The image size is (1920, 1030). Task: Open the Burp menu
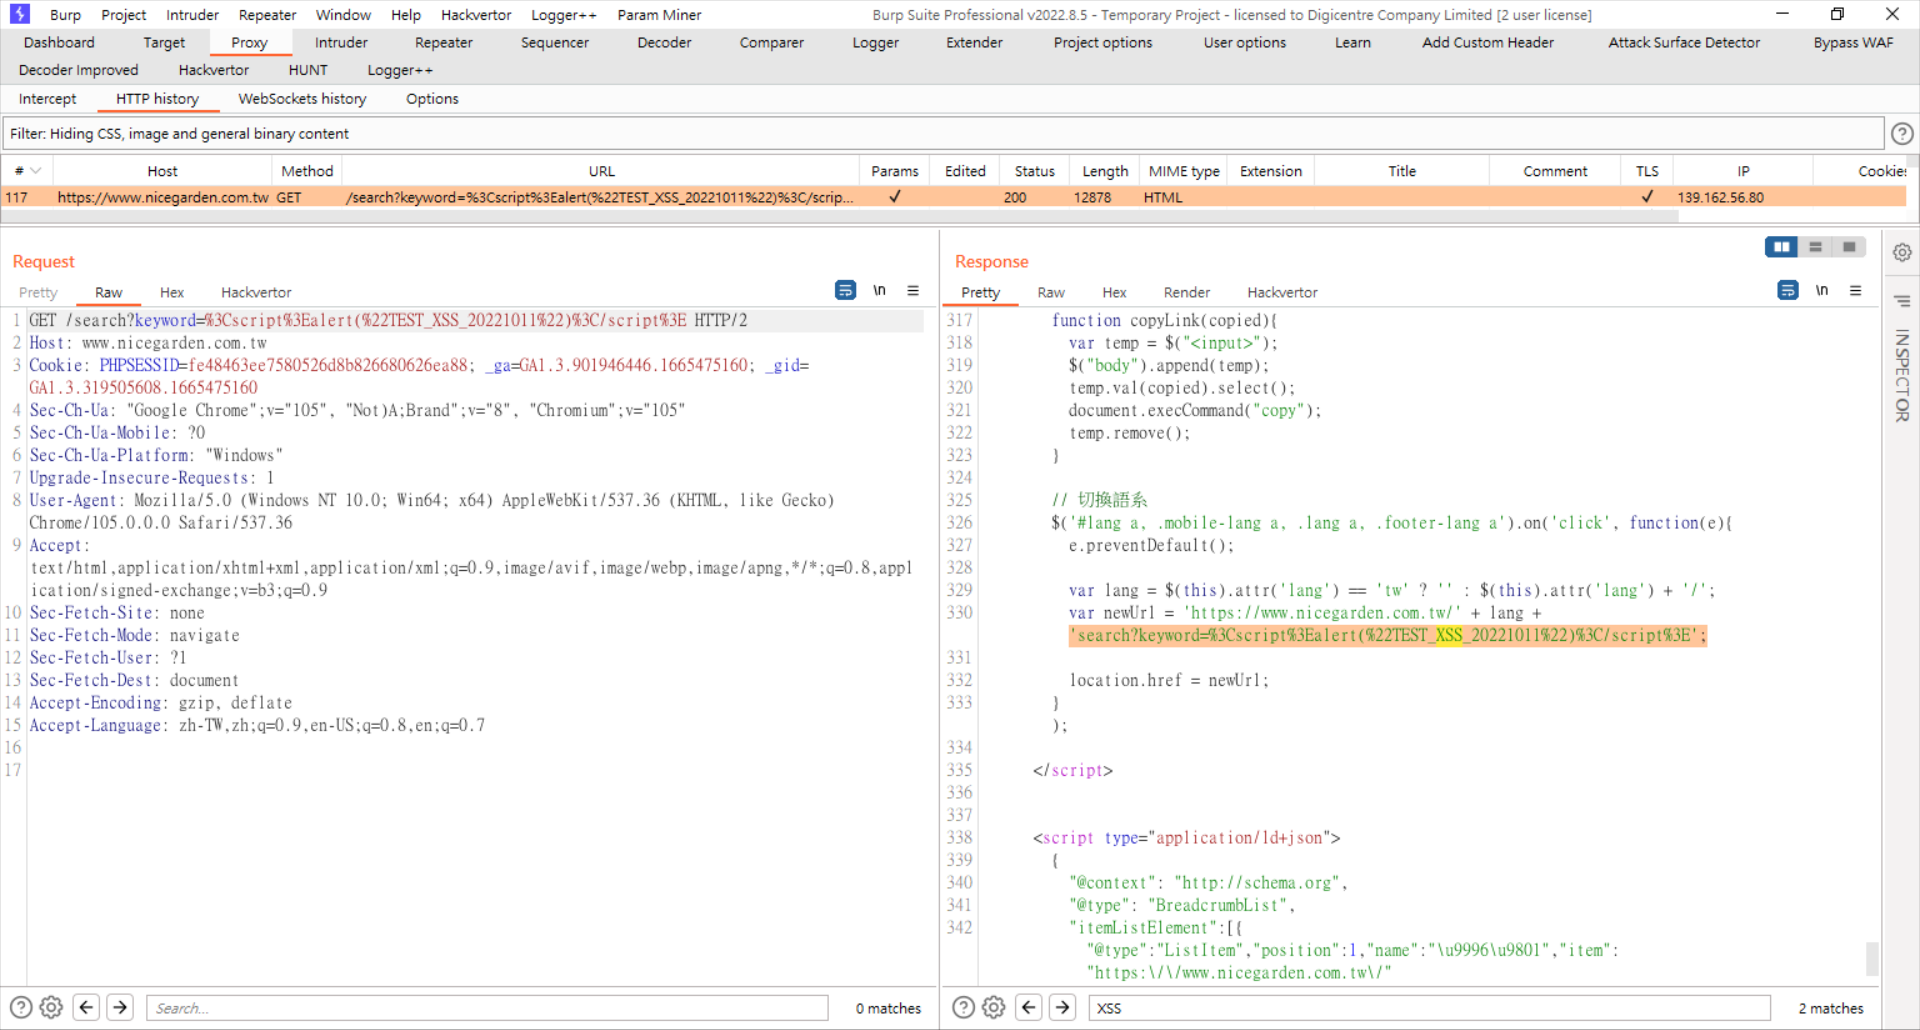[x=65, y=15]
